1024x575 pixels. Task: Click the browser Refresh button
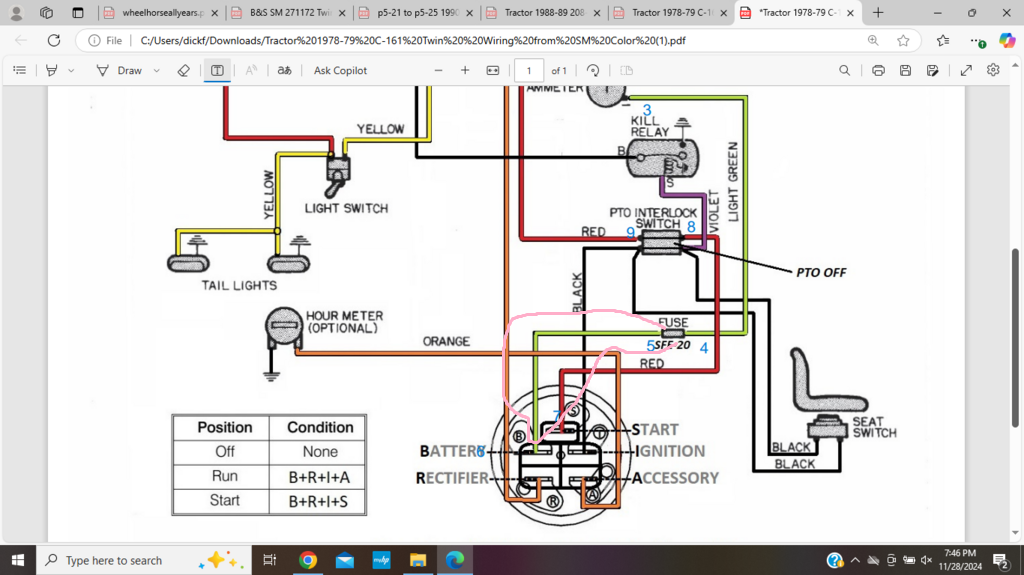pyautogui.click(x=54, y=41)
